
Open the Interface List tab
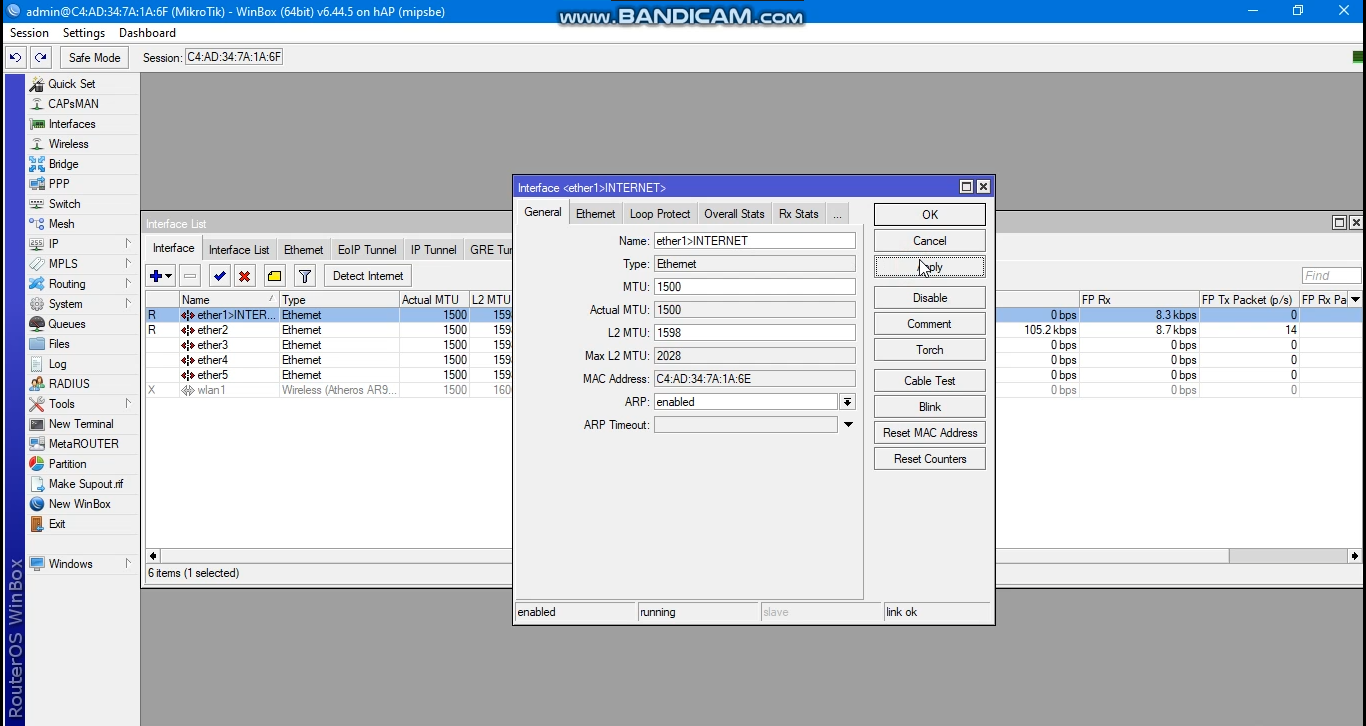pos(239,250)
